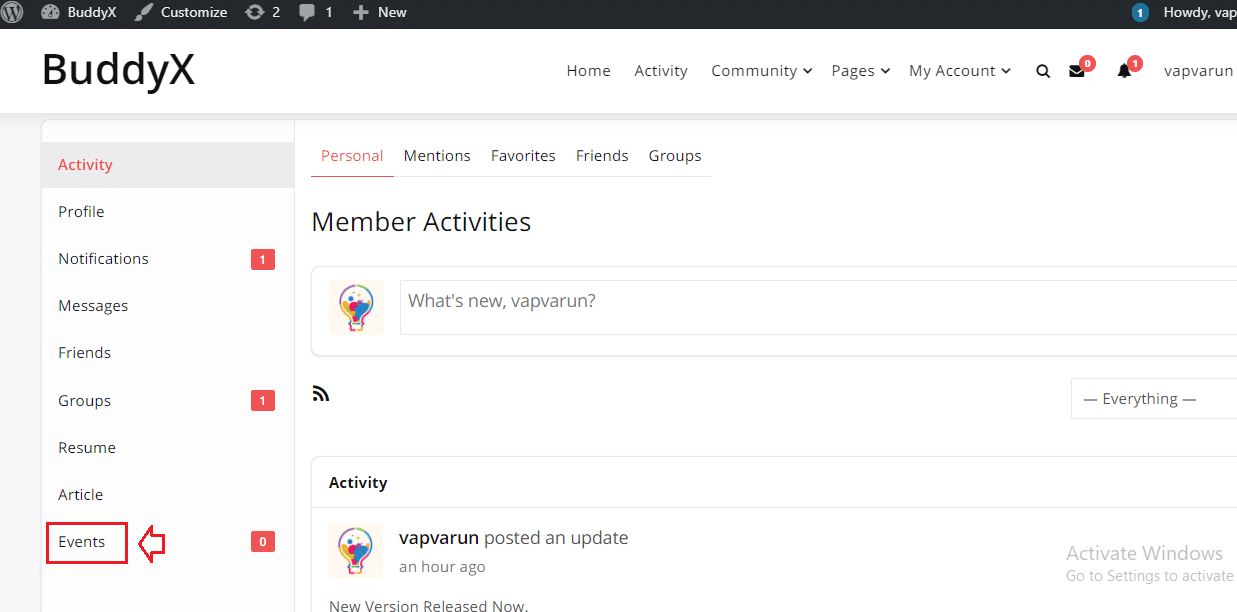This screenshot has height=612, width=1237.
Task: Switch to the Favorites tab
Action: tap(523, 155)
